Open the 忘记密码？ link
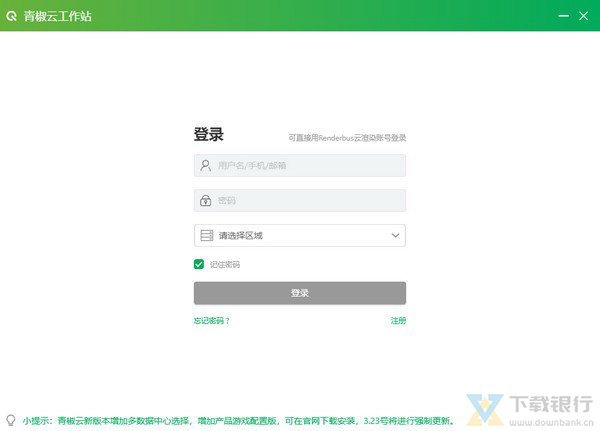 (212, 321)
